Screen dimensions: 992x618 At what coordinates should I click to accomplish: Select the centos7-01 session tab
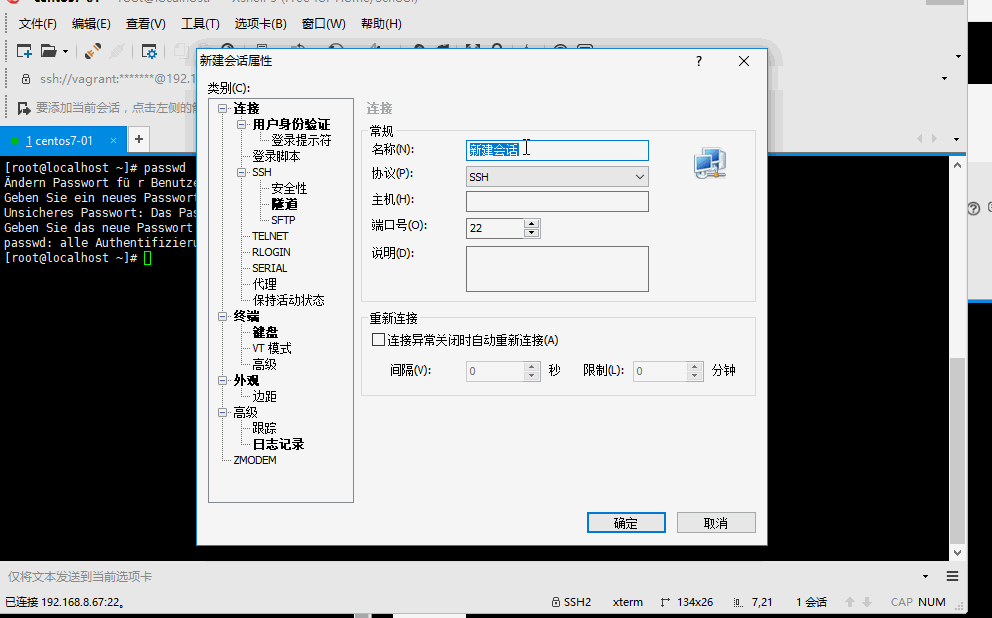[62, 140]
